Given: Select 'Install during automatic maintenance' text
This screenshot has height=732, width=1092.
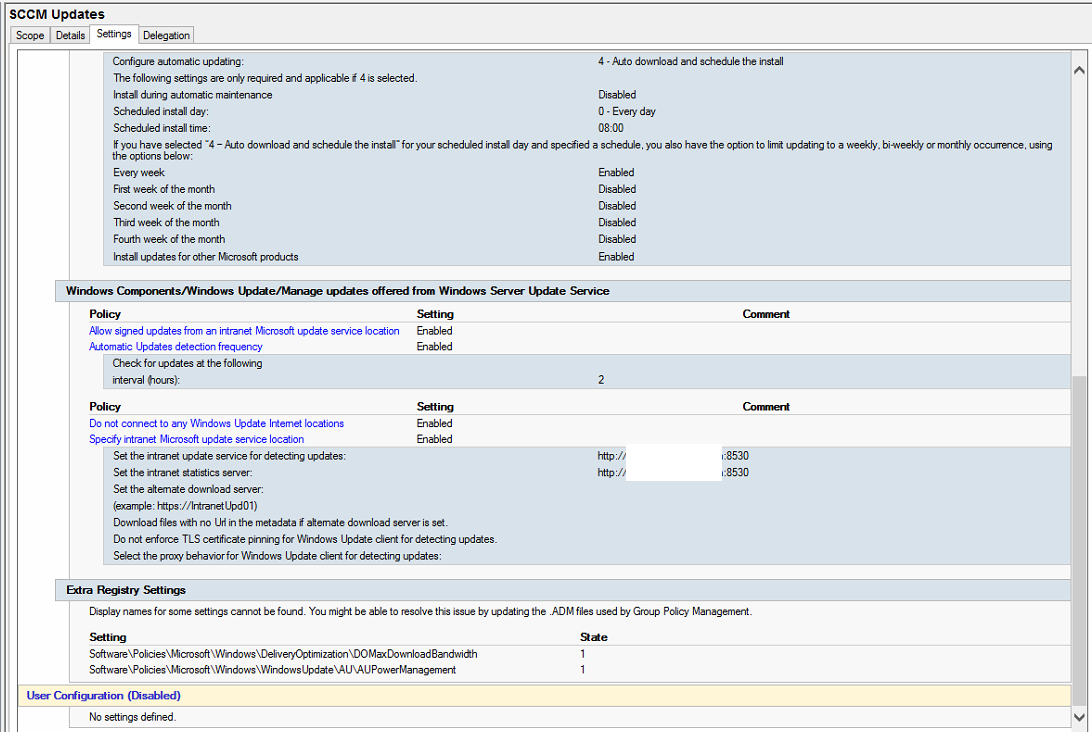Looking at the screenshot, I should pos(192,95).
